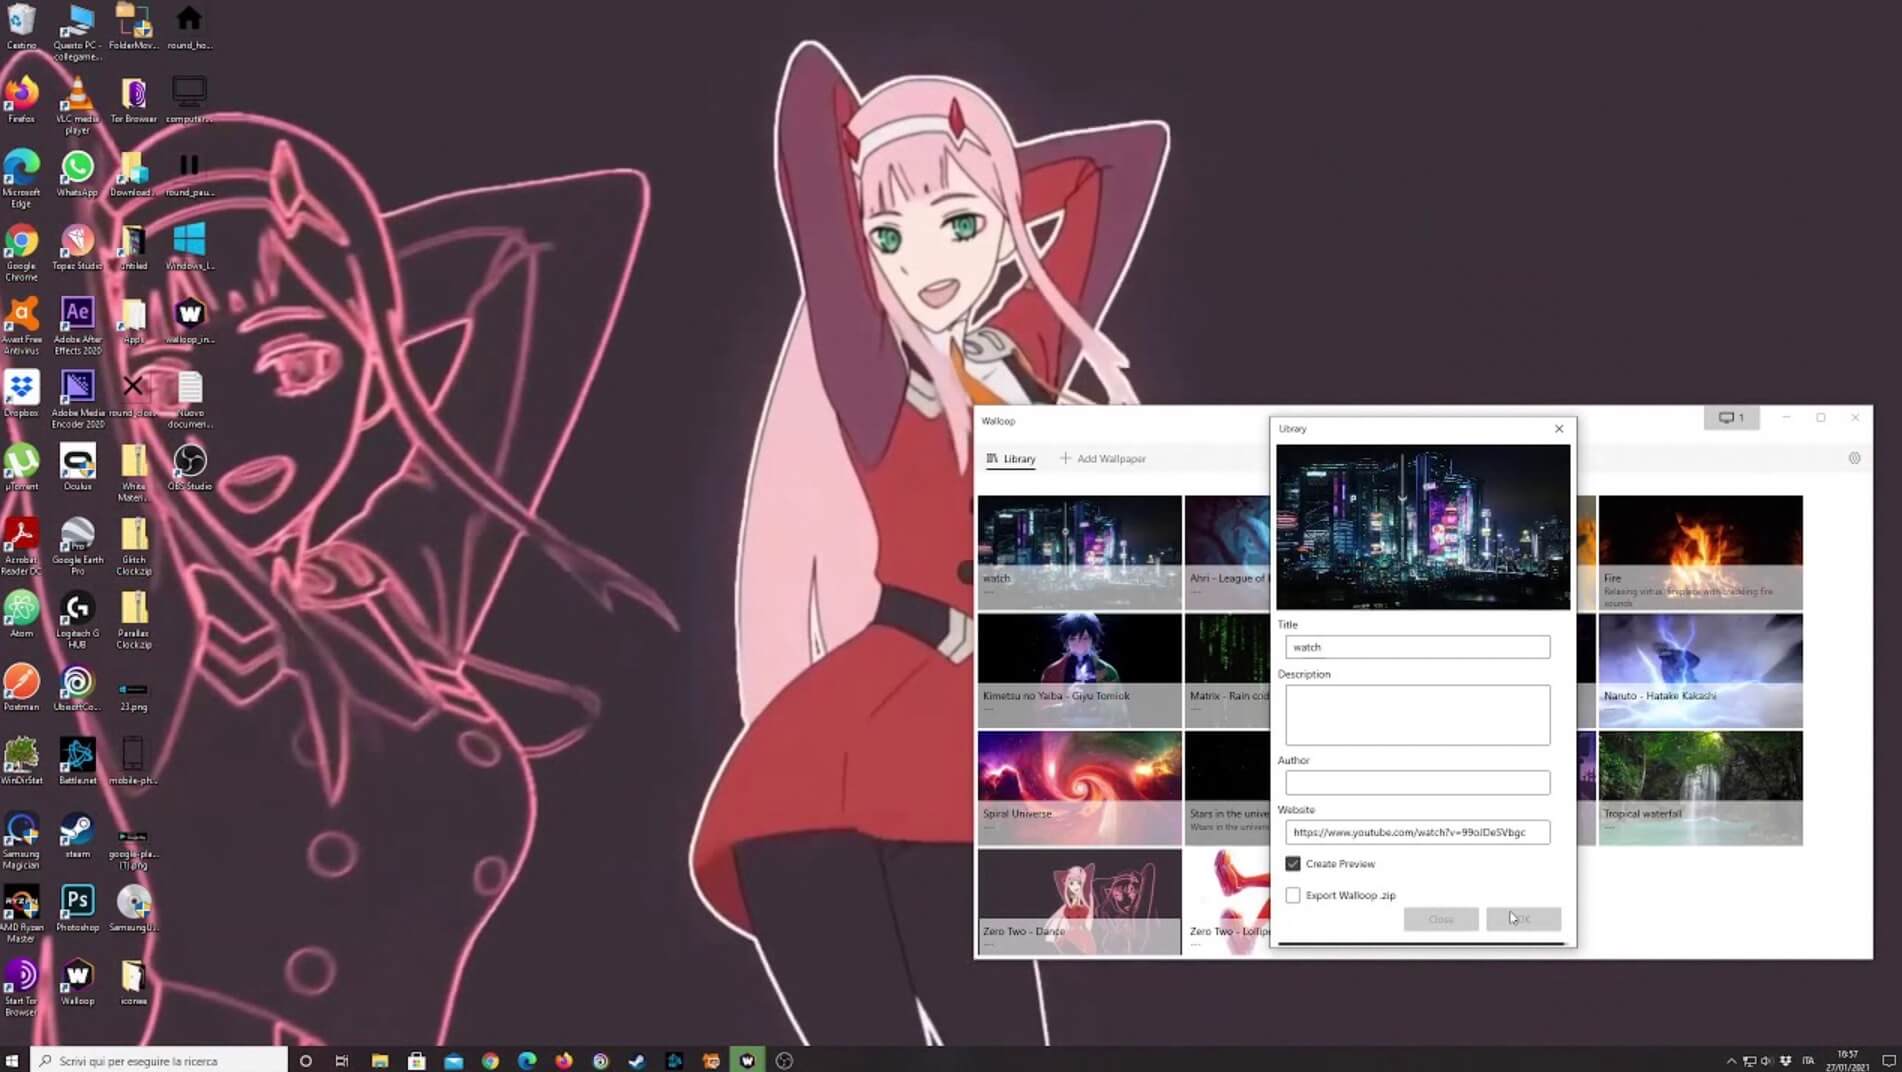Open the OBS Studio desktop icon
Screen dimensions: 1902x1072
click(x=189, y=461)
